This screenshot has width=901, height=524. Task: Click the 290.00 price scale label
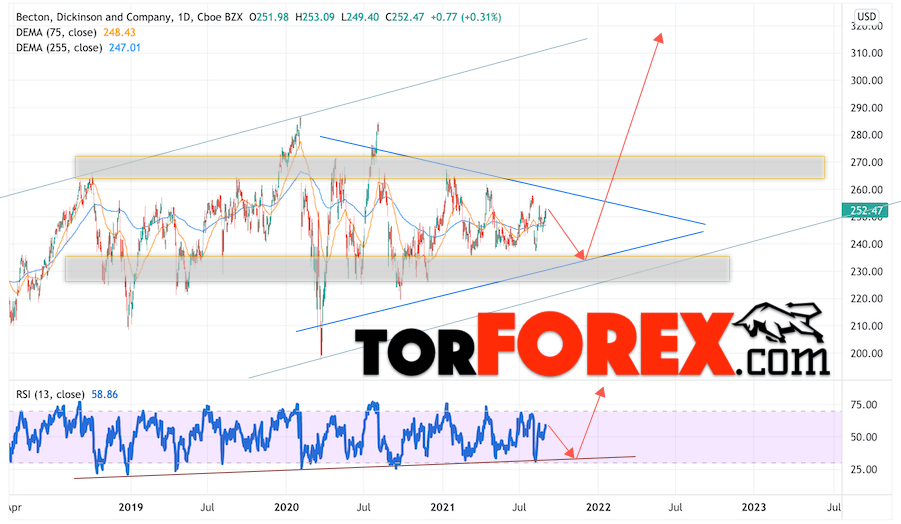point(867,107)
